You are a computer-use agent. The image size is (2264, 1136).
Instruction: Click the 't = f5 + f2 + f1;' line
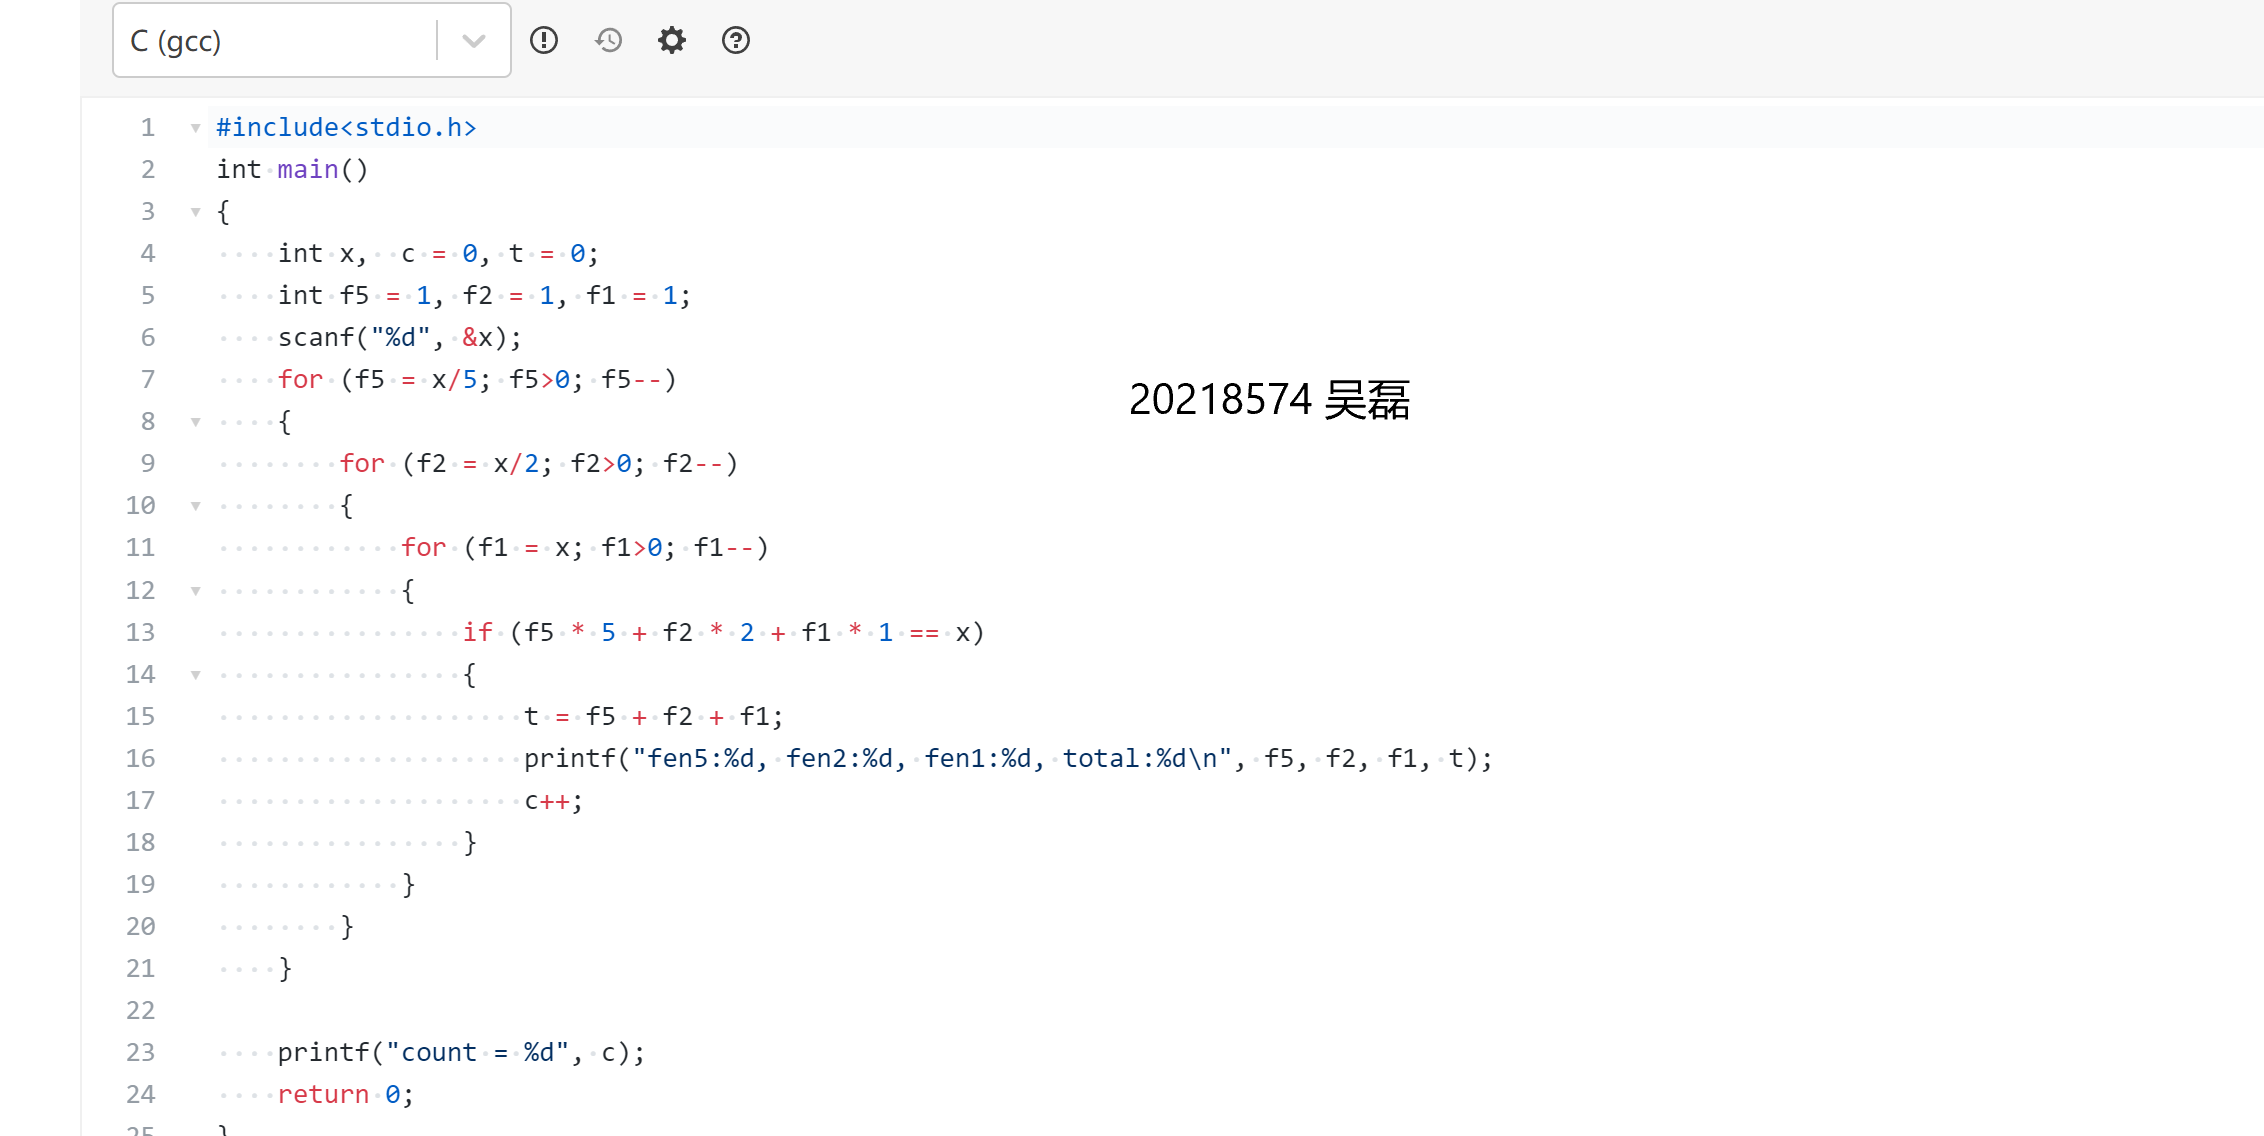point(654,717)
